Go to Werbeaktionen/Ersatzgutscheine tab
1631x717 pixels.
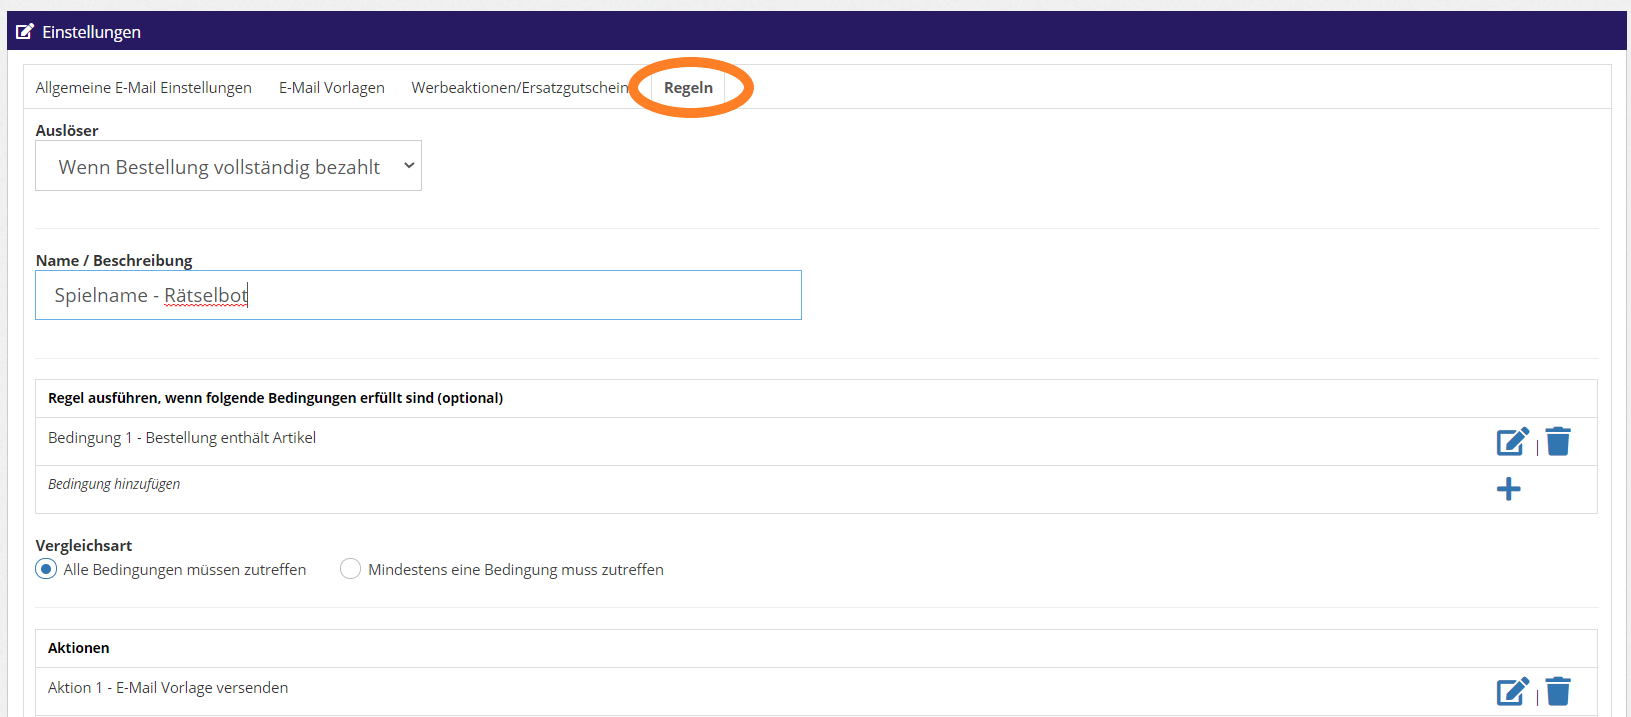click(519, 88)
